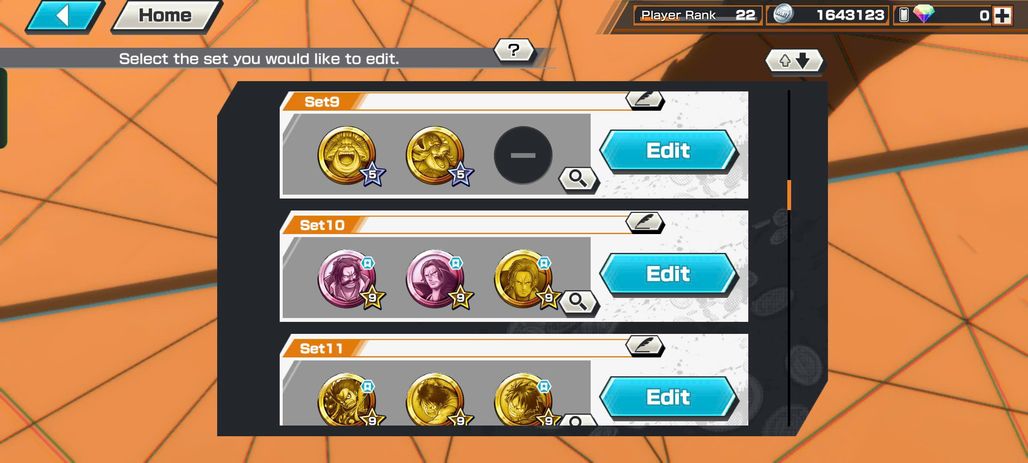Image resolution: width=1028 pixels, height=463 pixels.
Task: Edit the Set11 medal set
Action: (668, 397)
